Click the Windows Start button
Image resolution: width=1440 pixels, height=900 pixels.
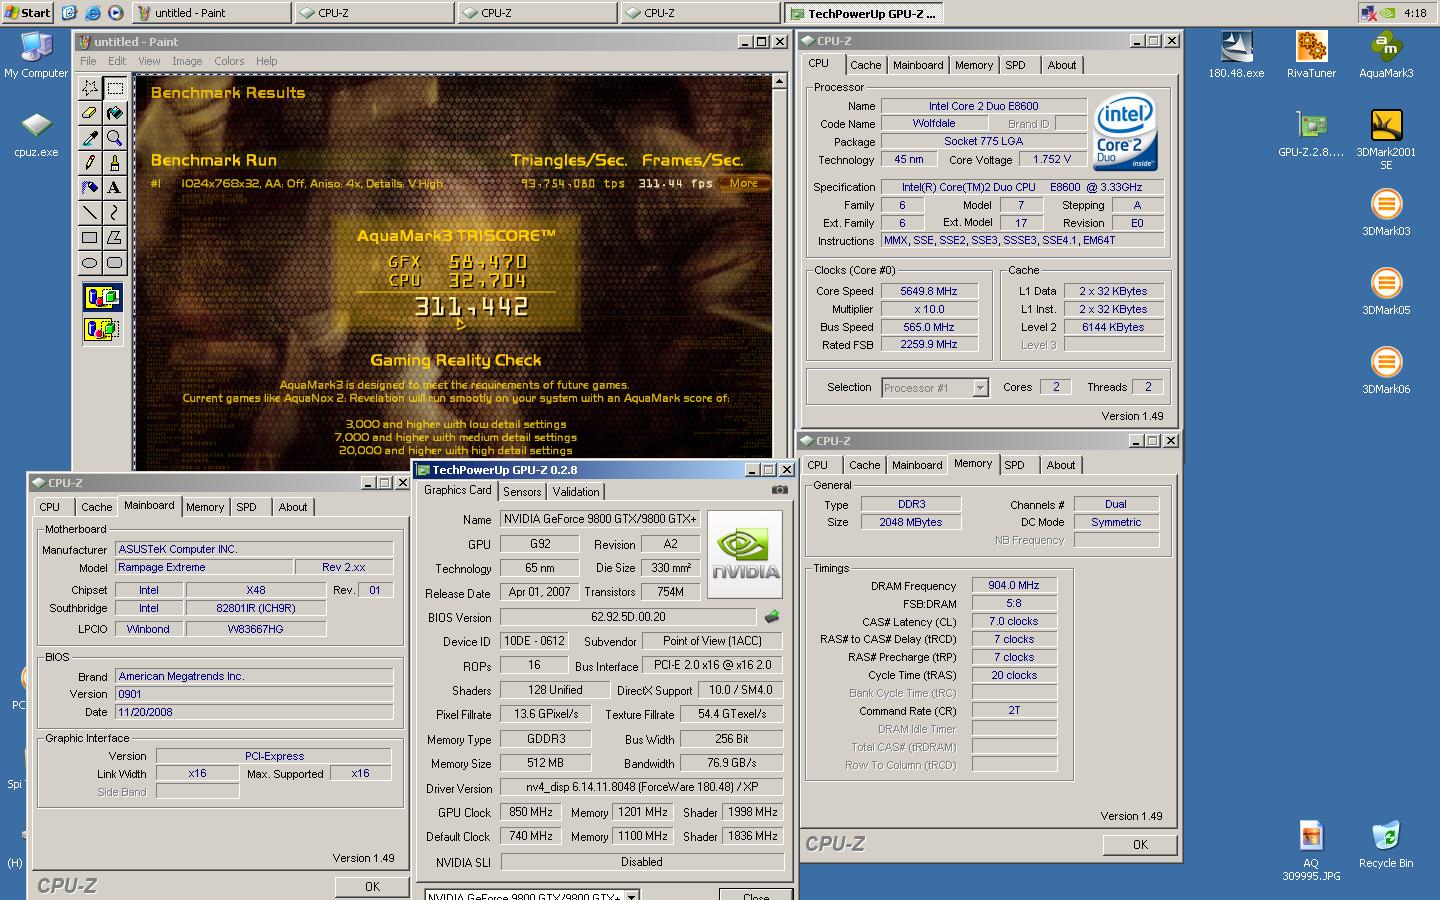pos(29,13)
